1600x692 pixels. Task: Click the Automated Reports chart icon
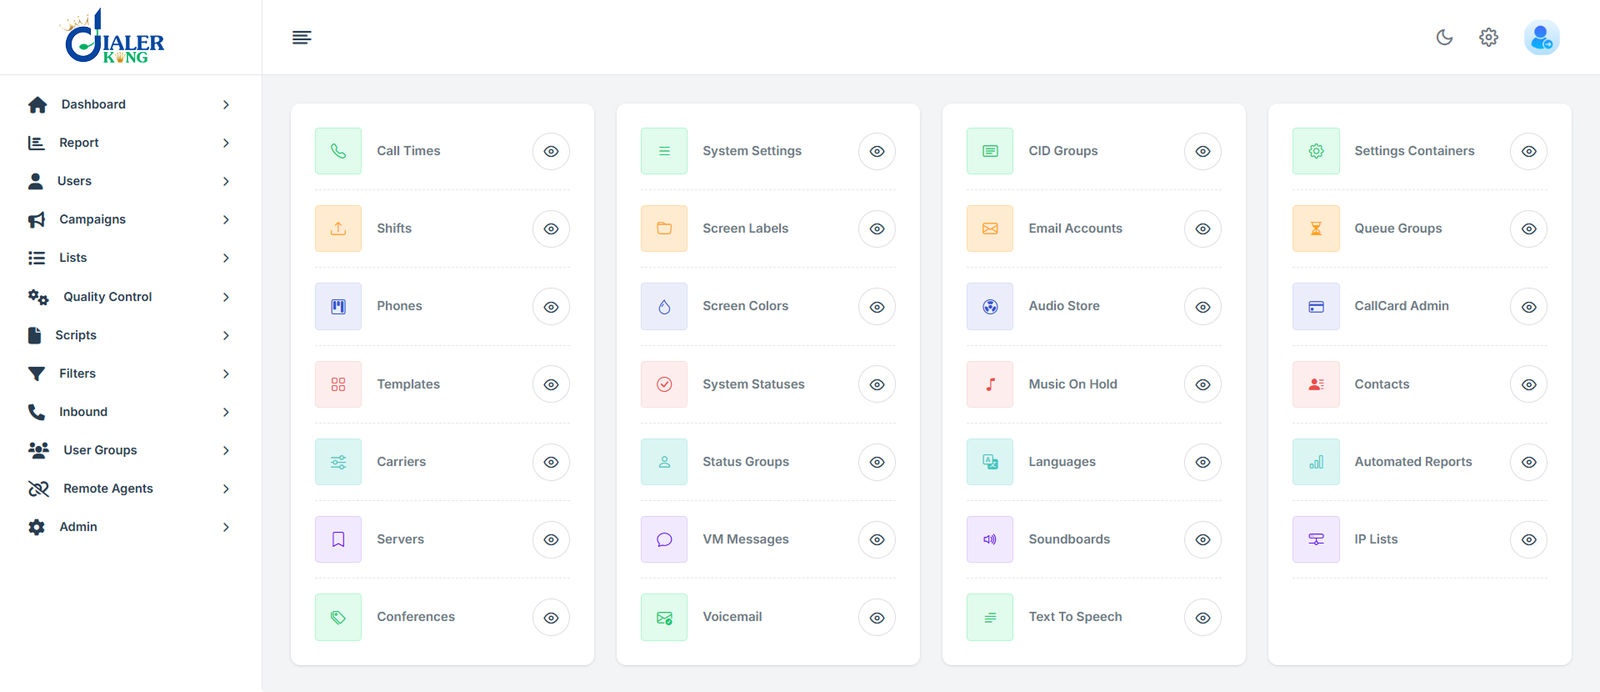1316,462
